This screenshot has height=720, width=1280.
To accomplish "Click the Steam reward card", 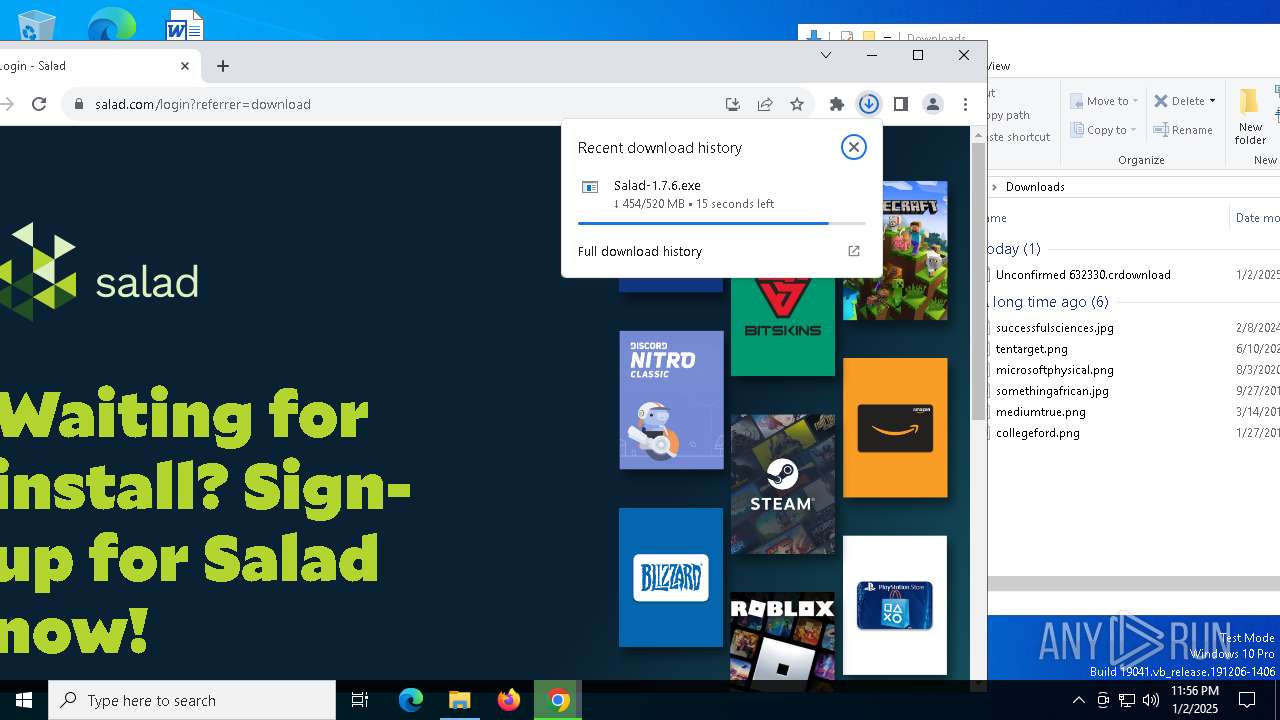I will [x=783, y=485].
